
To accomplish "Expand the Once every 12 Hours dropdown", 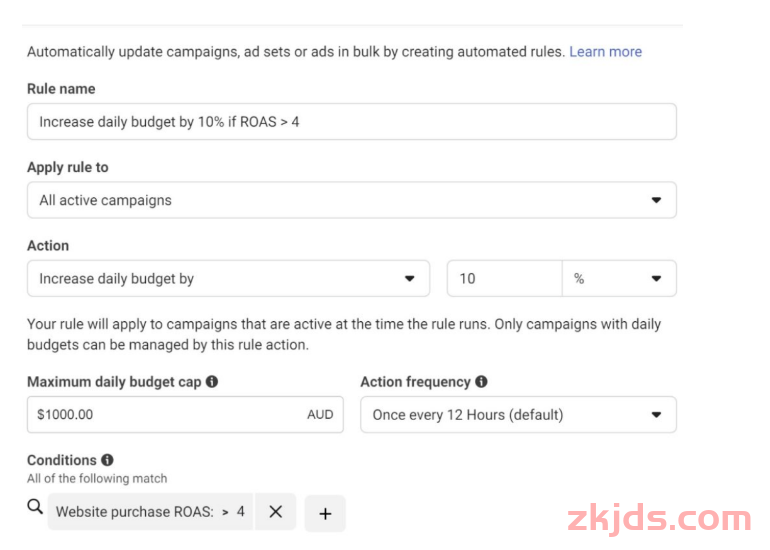I will 517,414.
